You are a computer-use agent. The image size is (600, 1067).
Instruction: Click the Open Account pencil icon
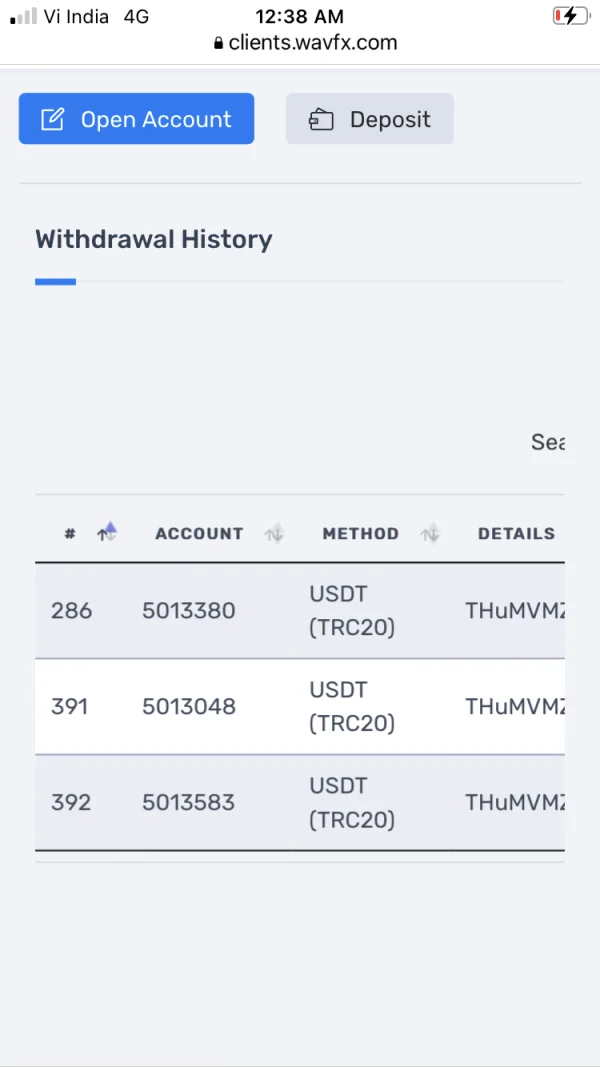(52, 120)
